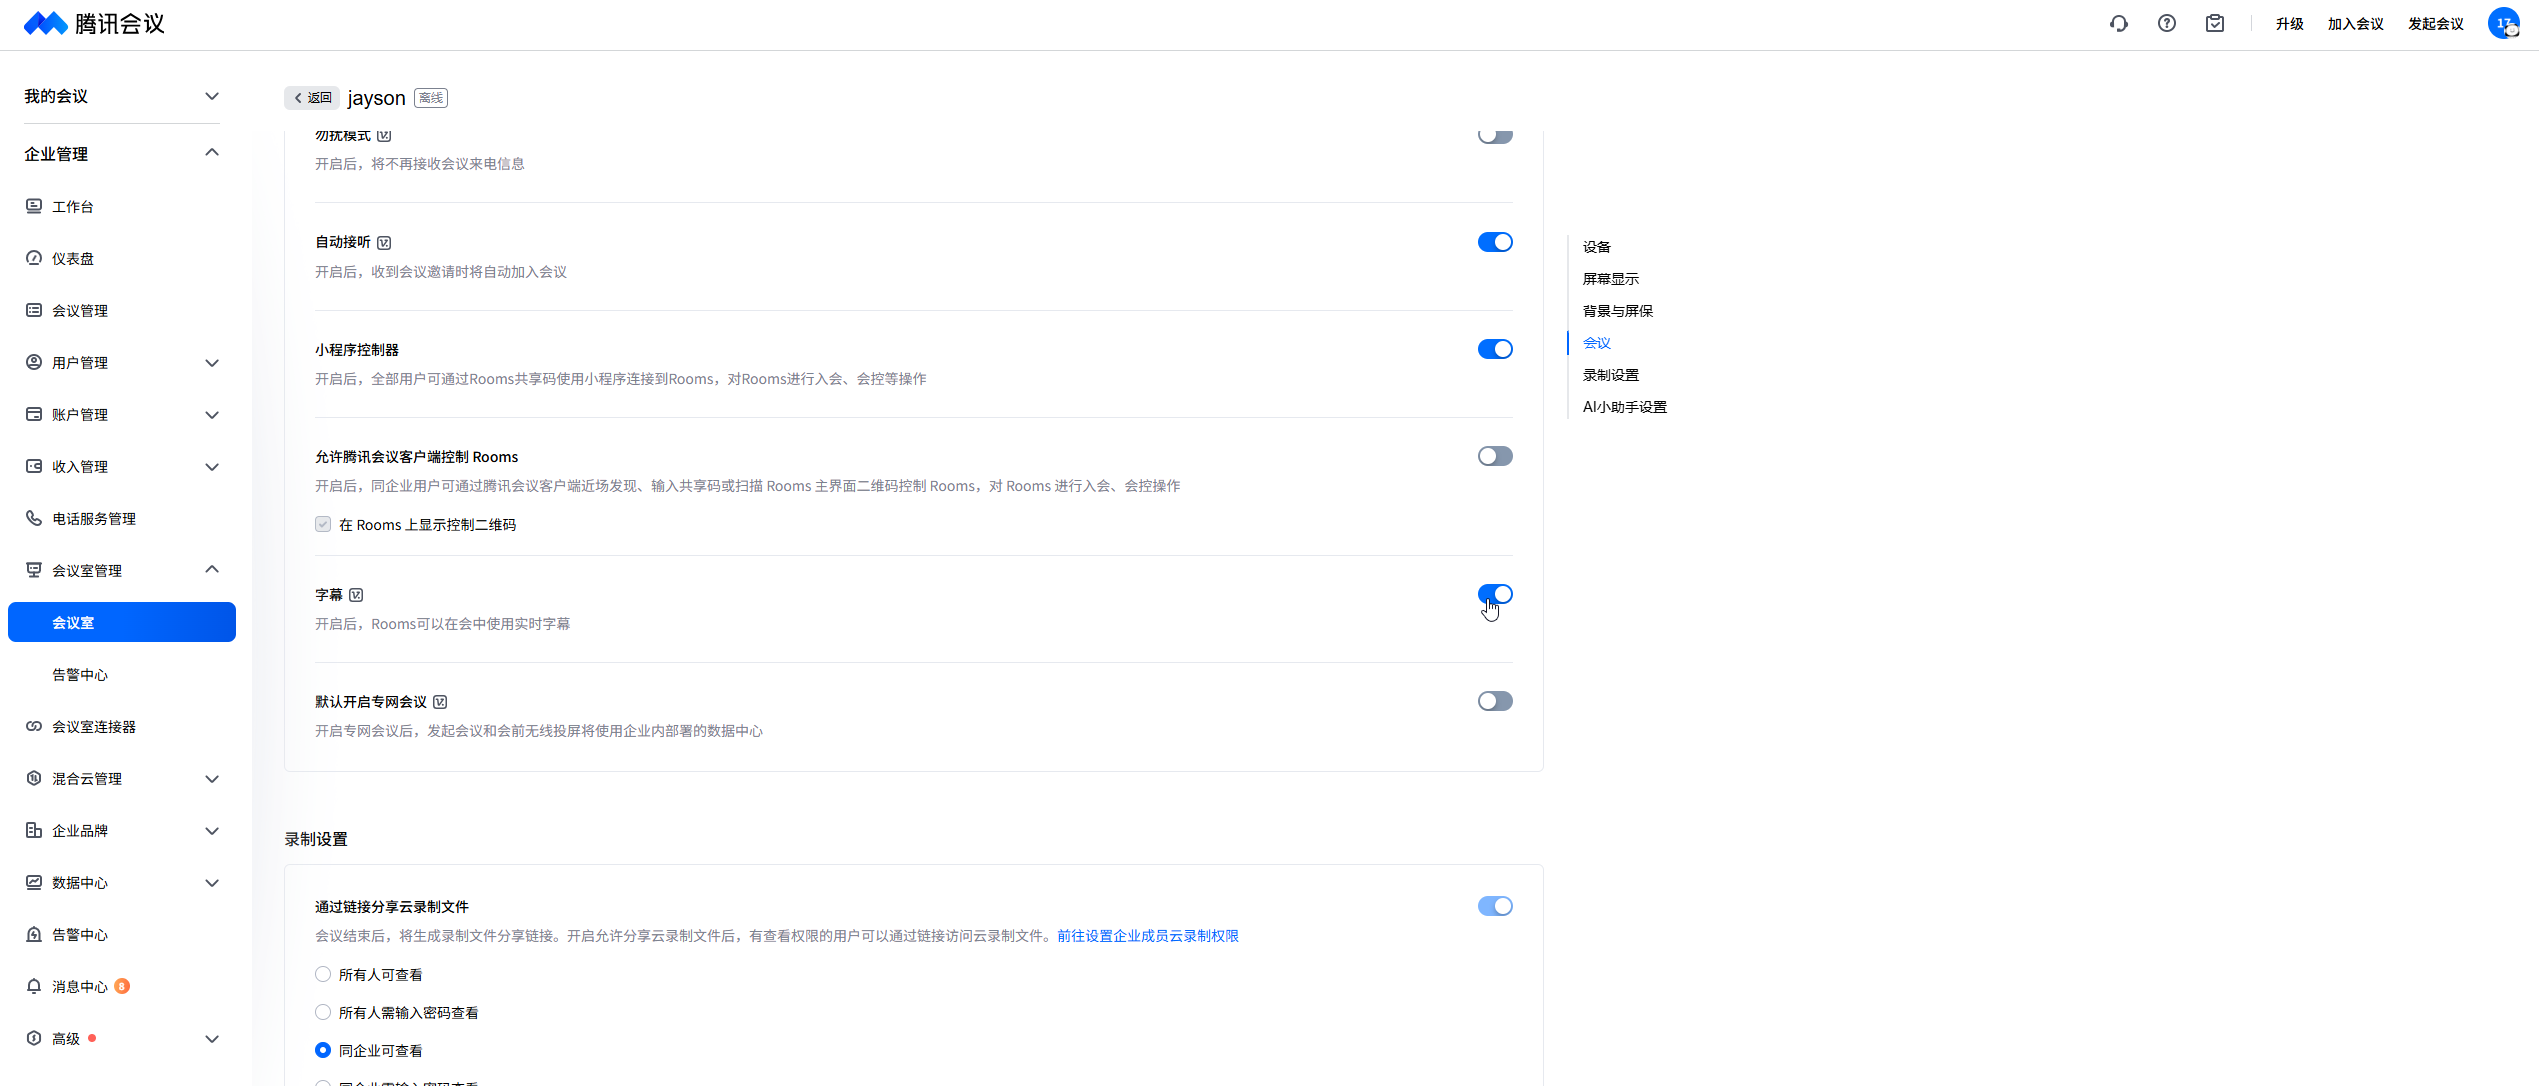Toggle 通过链接分享云录制文件 switch
This screenshot has height=1086, width=2539.
click(1494, 906)
